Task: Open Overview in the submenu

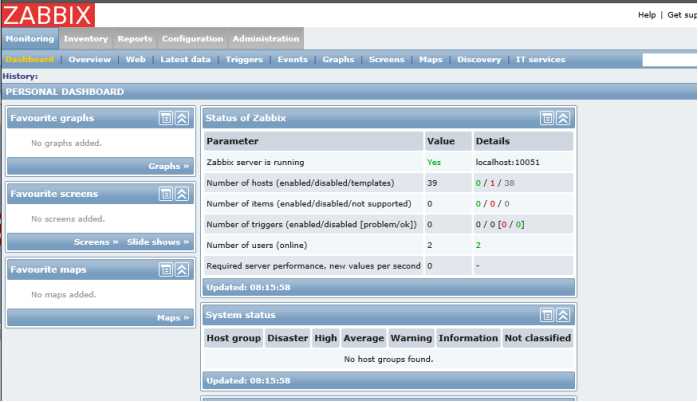Action: click(89, 60)
